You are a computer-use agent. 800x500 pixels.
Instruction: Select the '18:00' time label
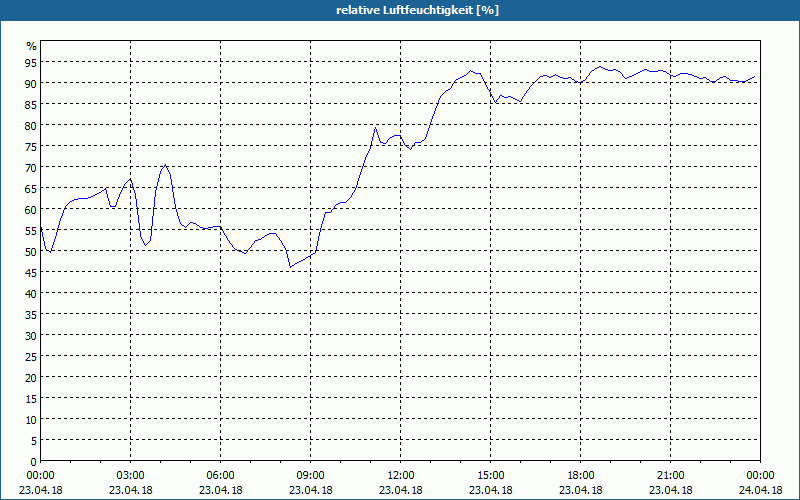581,476
